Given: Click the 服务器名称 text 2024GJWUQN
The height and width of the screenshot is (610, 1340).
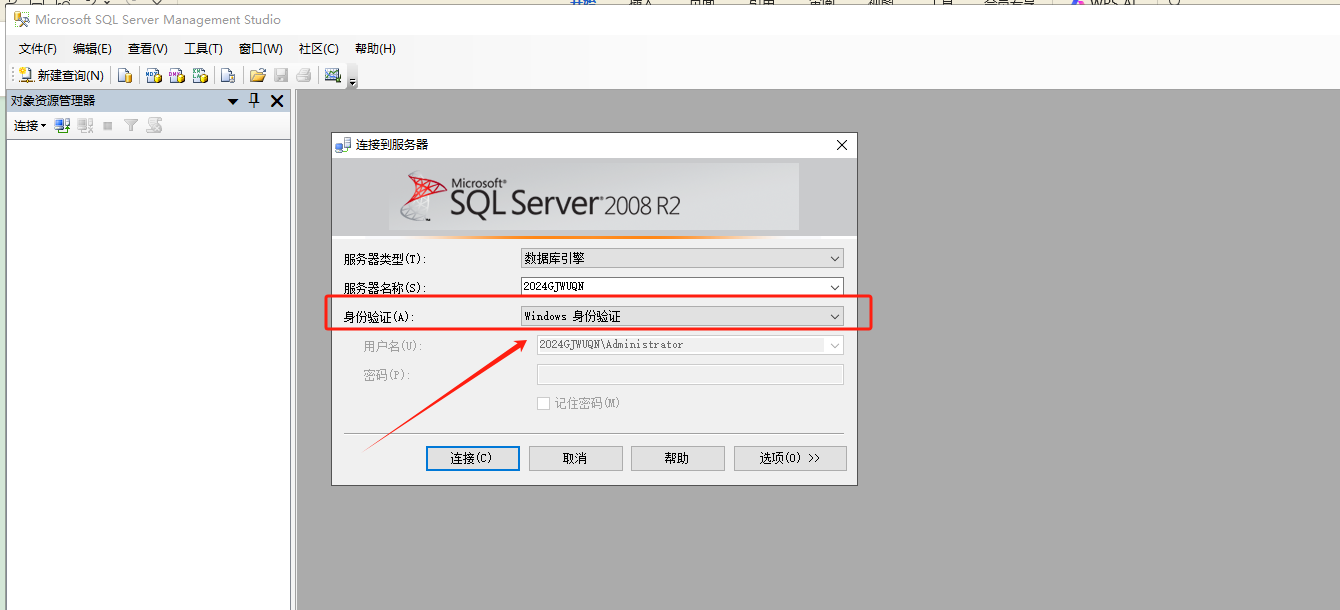Looking at the screenshot, I should coord(553,287).
